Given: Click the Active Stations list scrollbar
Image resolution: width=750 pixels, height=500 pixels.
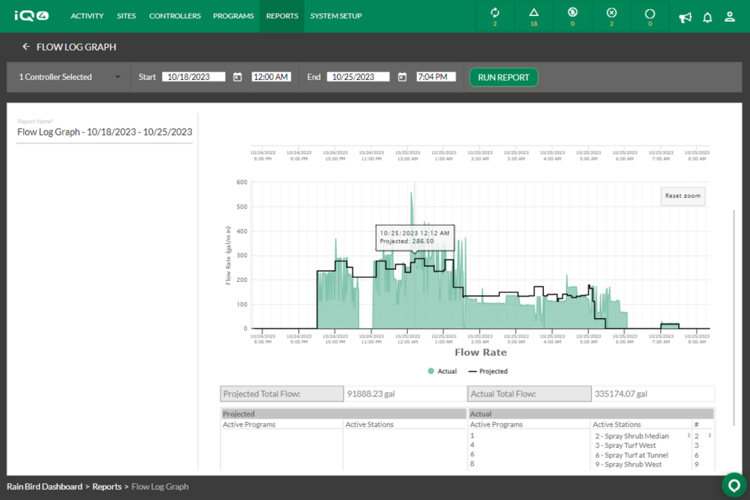Looking at the screenshot, I should pyautogui.click(x=688, y=435).
